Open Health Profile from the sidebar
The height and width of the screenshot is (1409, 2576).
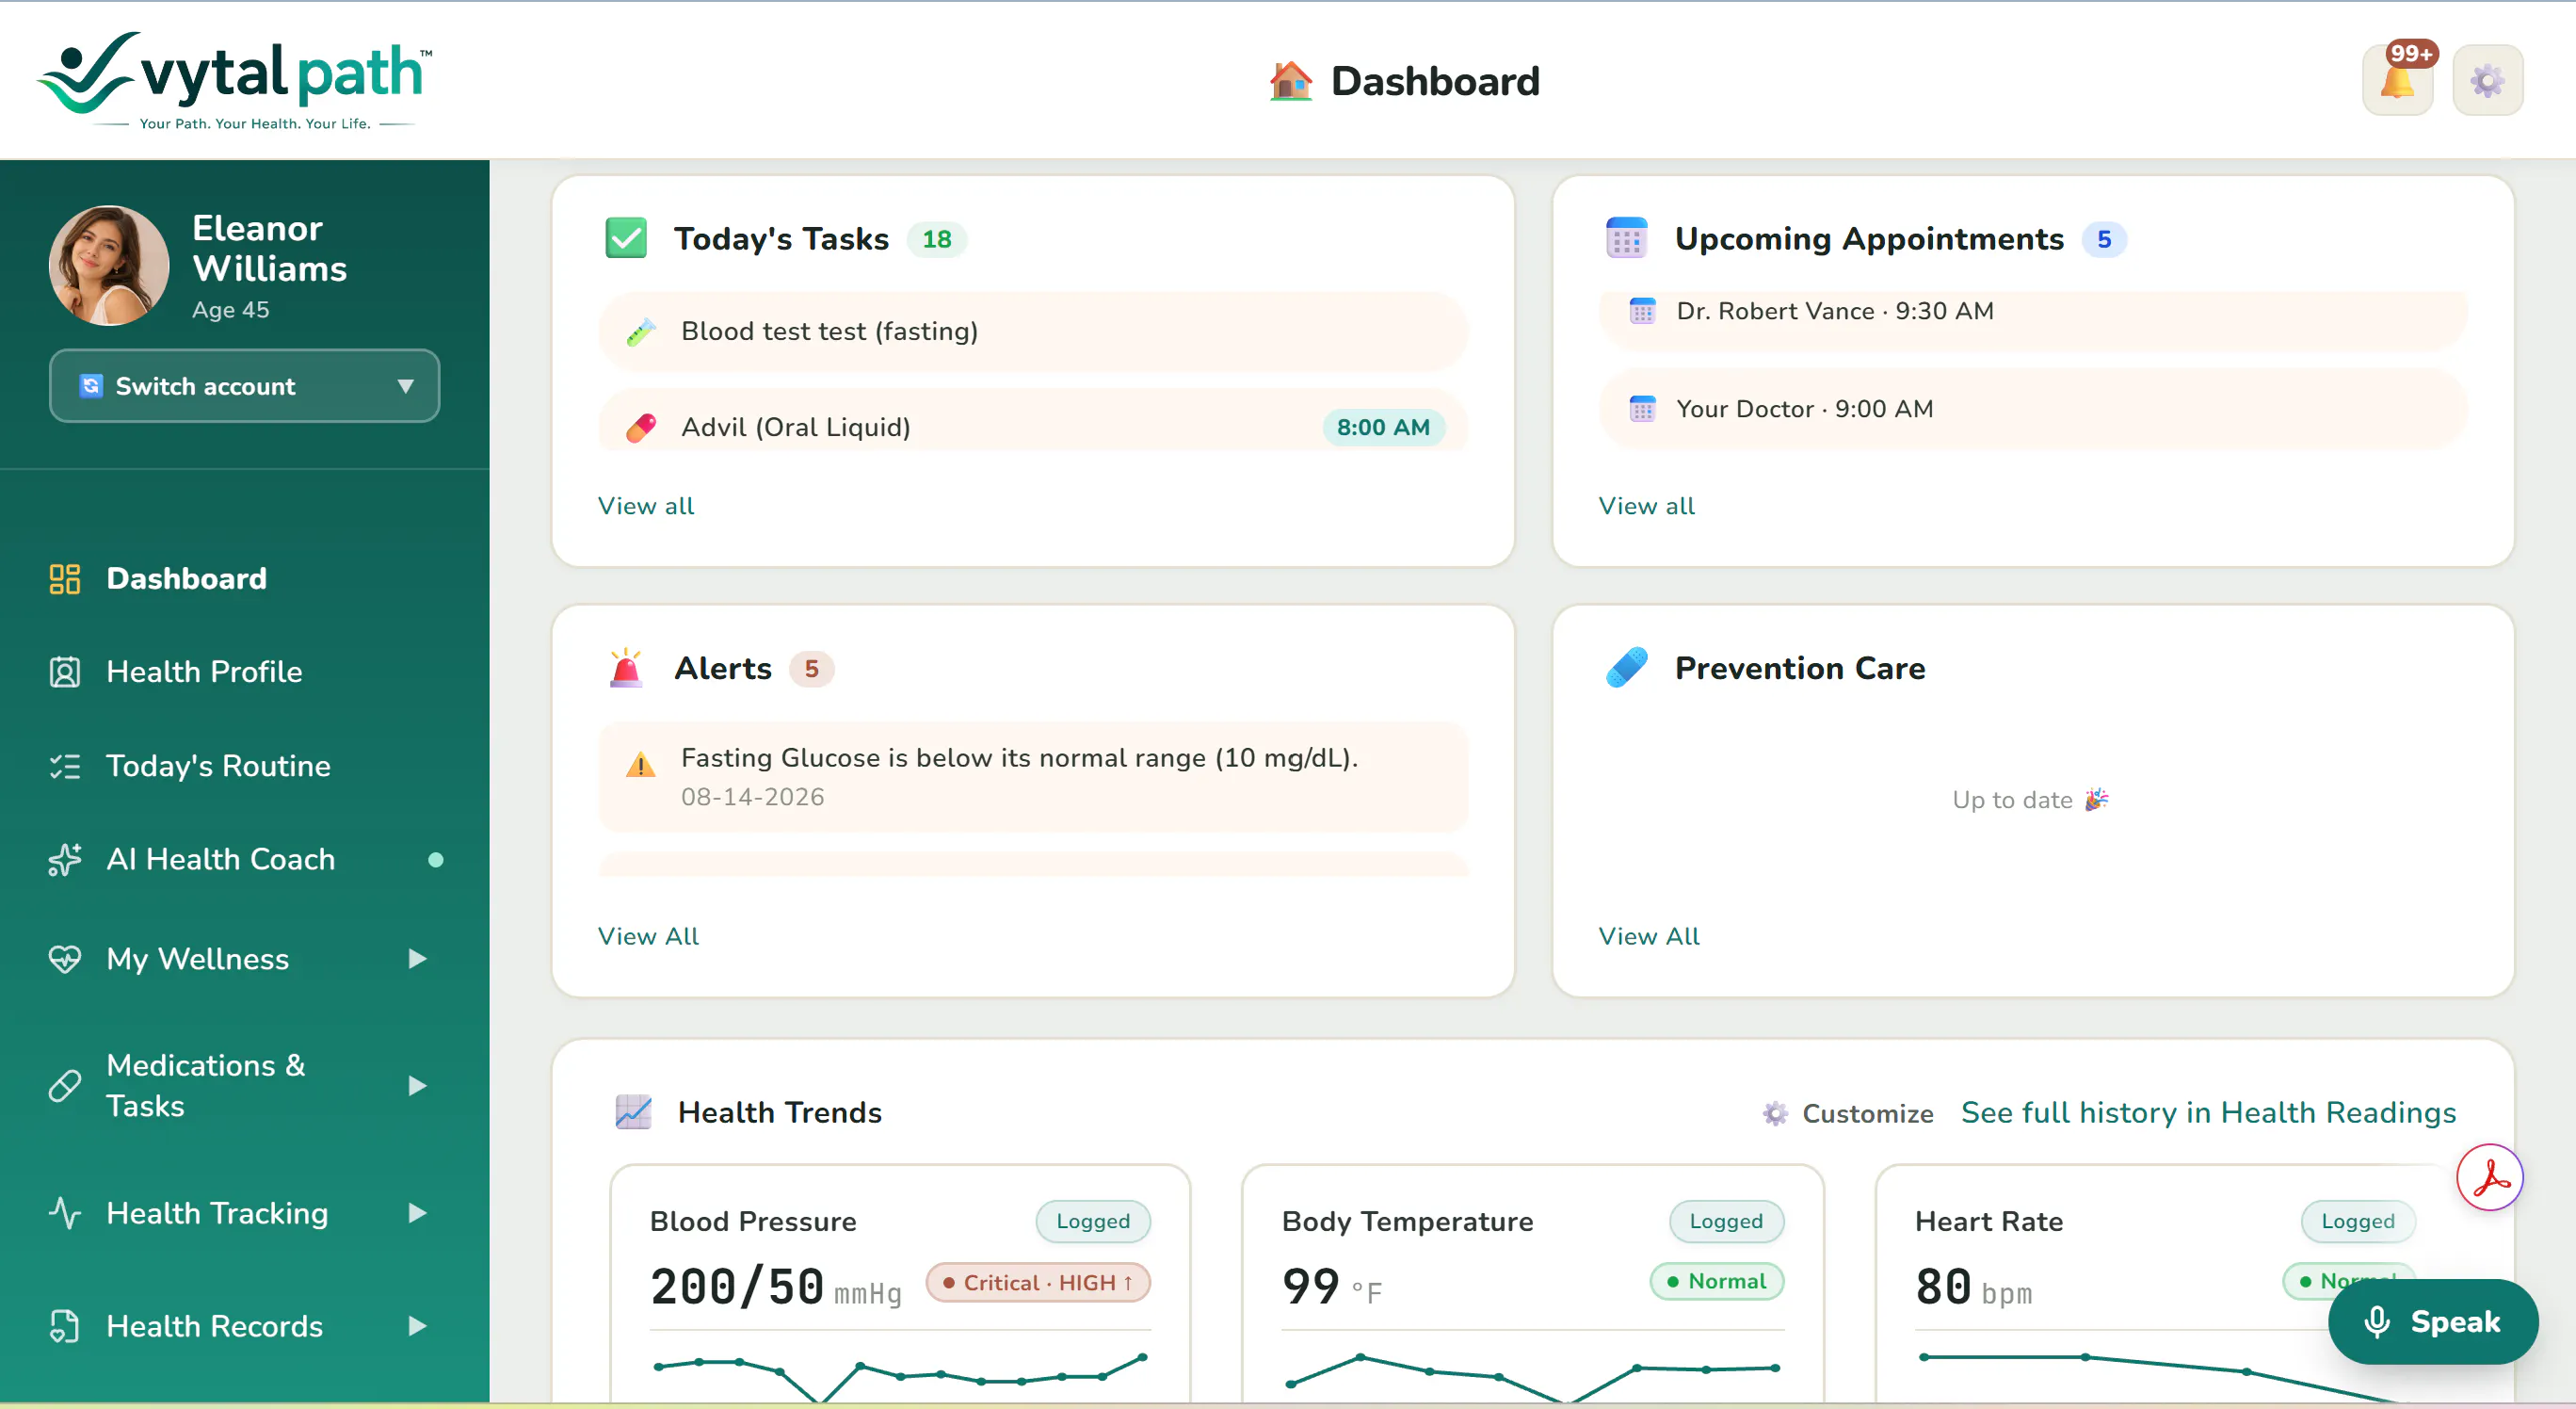(204, 671)
